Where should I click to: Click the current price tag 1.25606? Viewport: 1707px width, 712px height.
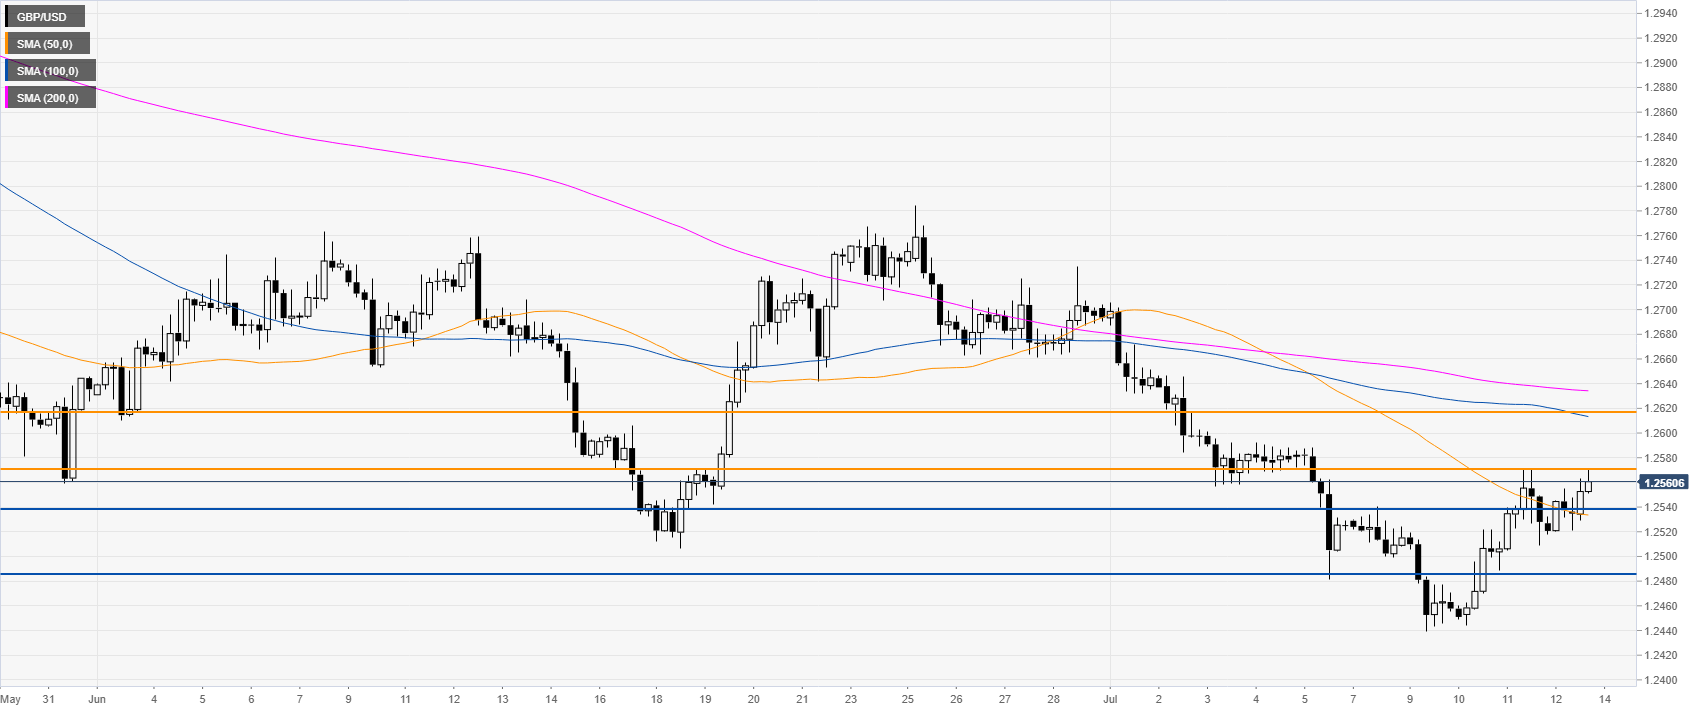(x=1664, y=483)
